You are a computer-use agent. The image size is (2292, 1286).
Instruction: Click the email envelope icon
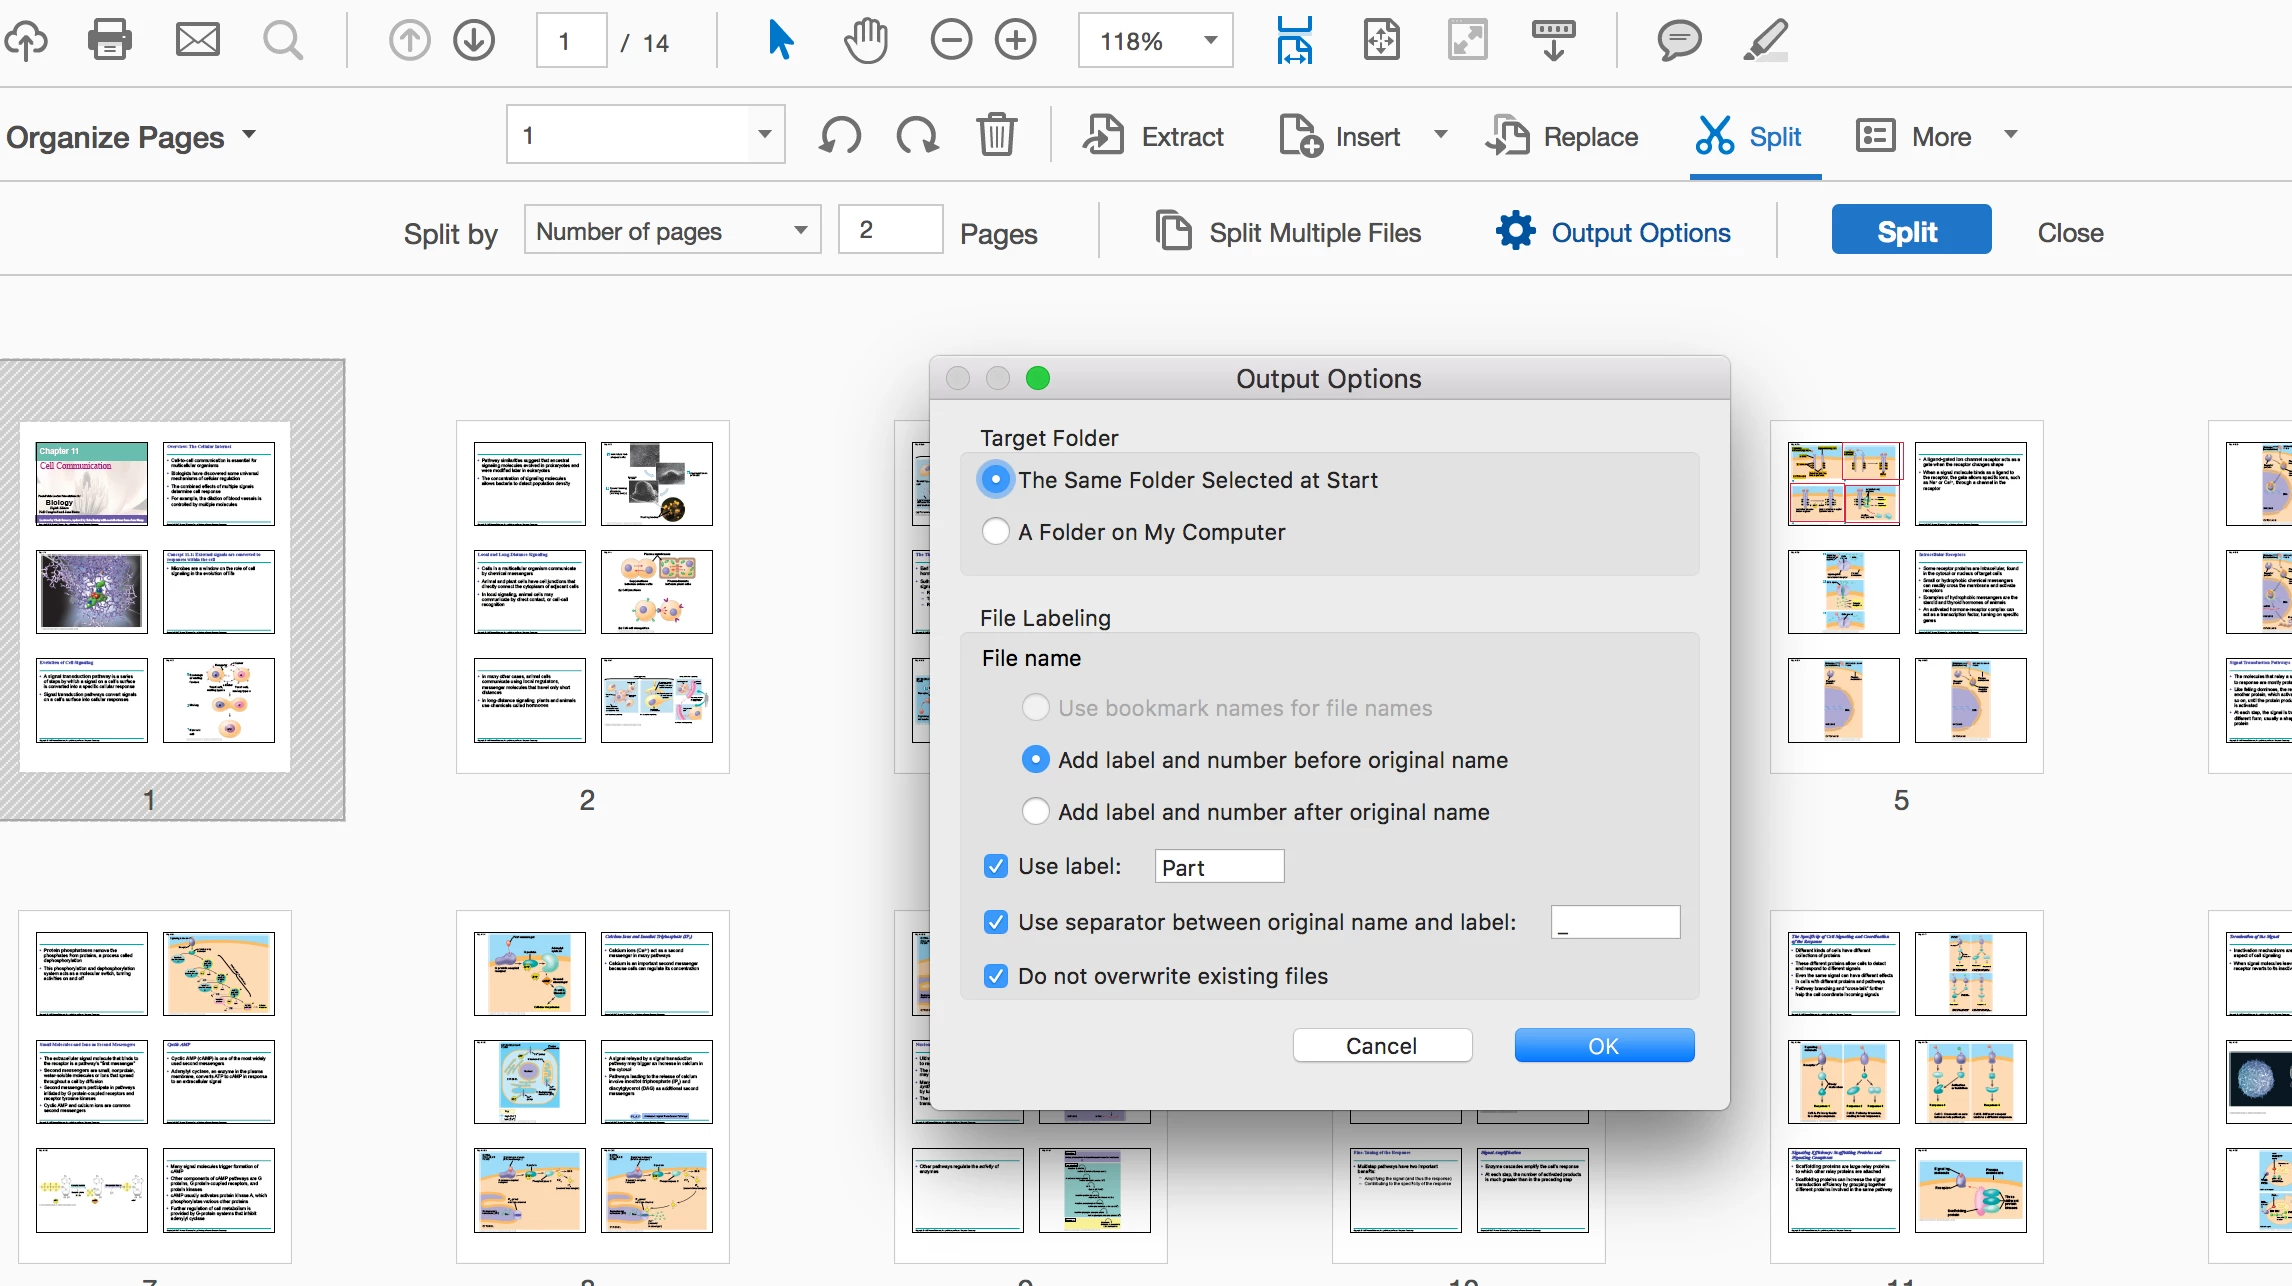(x=197, y=41)
